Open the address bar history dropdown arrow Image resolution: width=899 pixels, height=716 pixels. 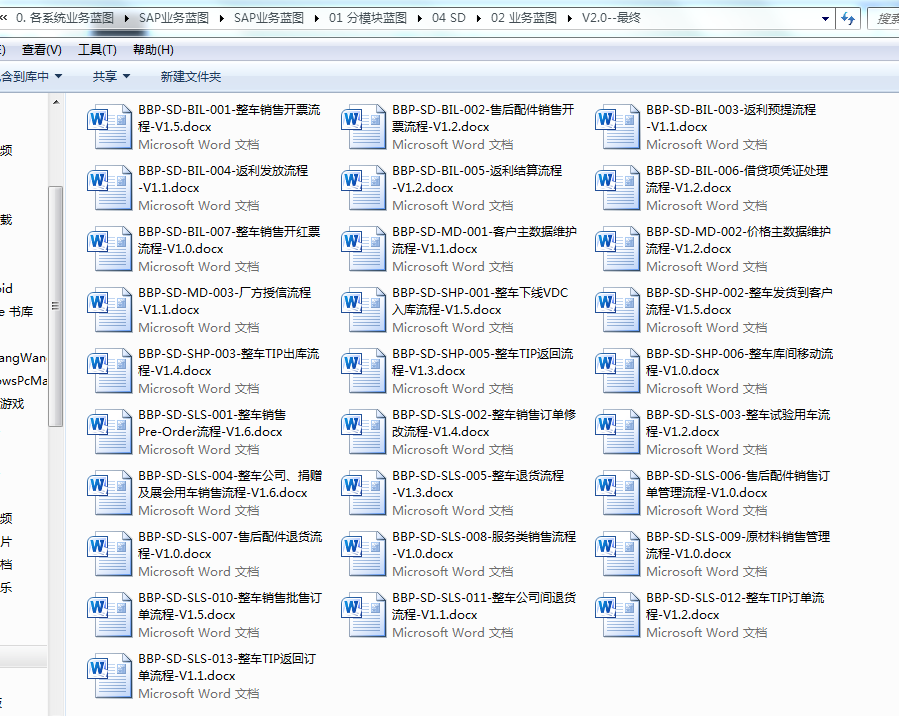point(825,18)
